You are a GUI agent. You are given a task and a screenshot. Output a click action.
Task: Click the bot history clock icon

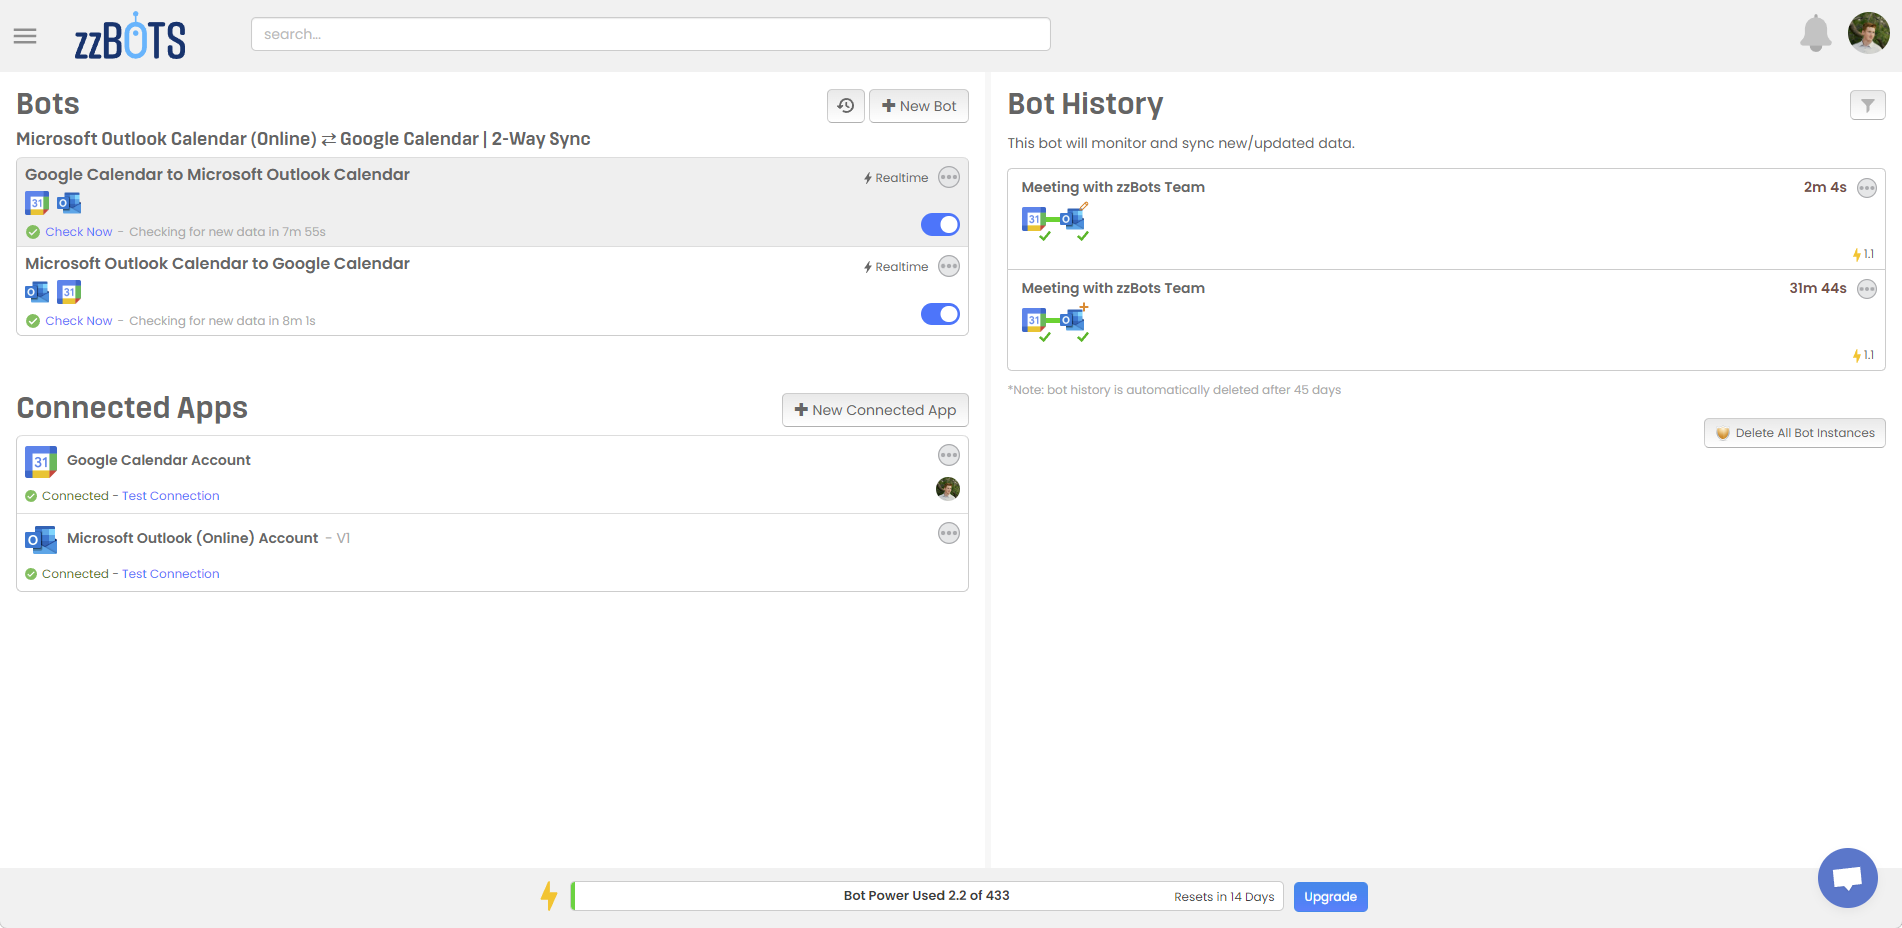pos(846,106)
